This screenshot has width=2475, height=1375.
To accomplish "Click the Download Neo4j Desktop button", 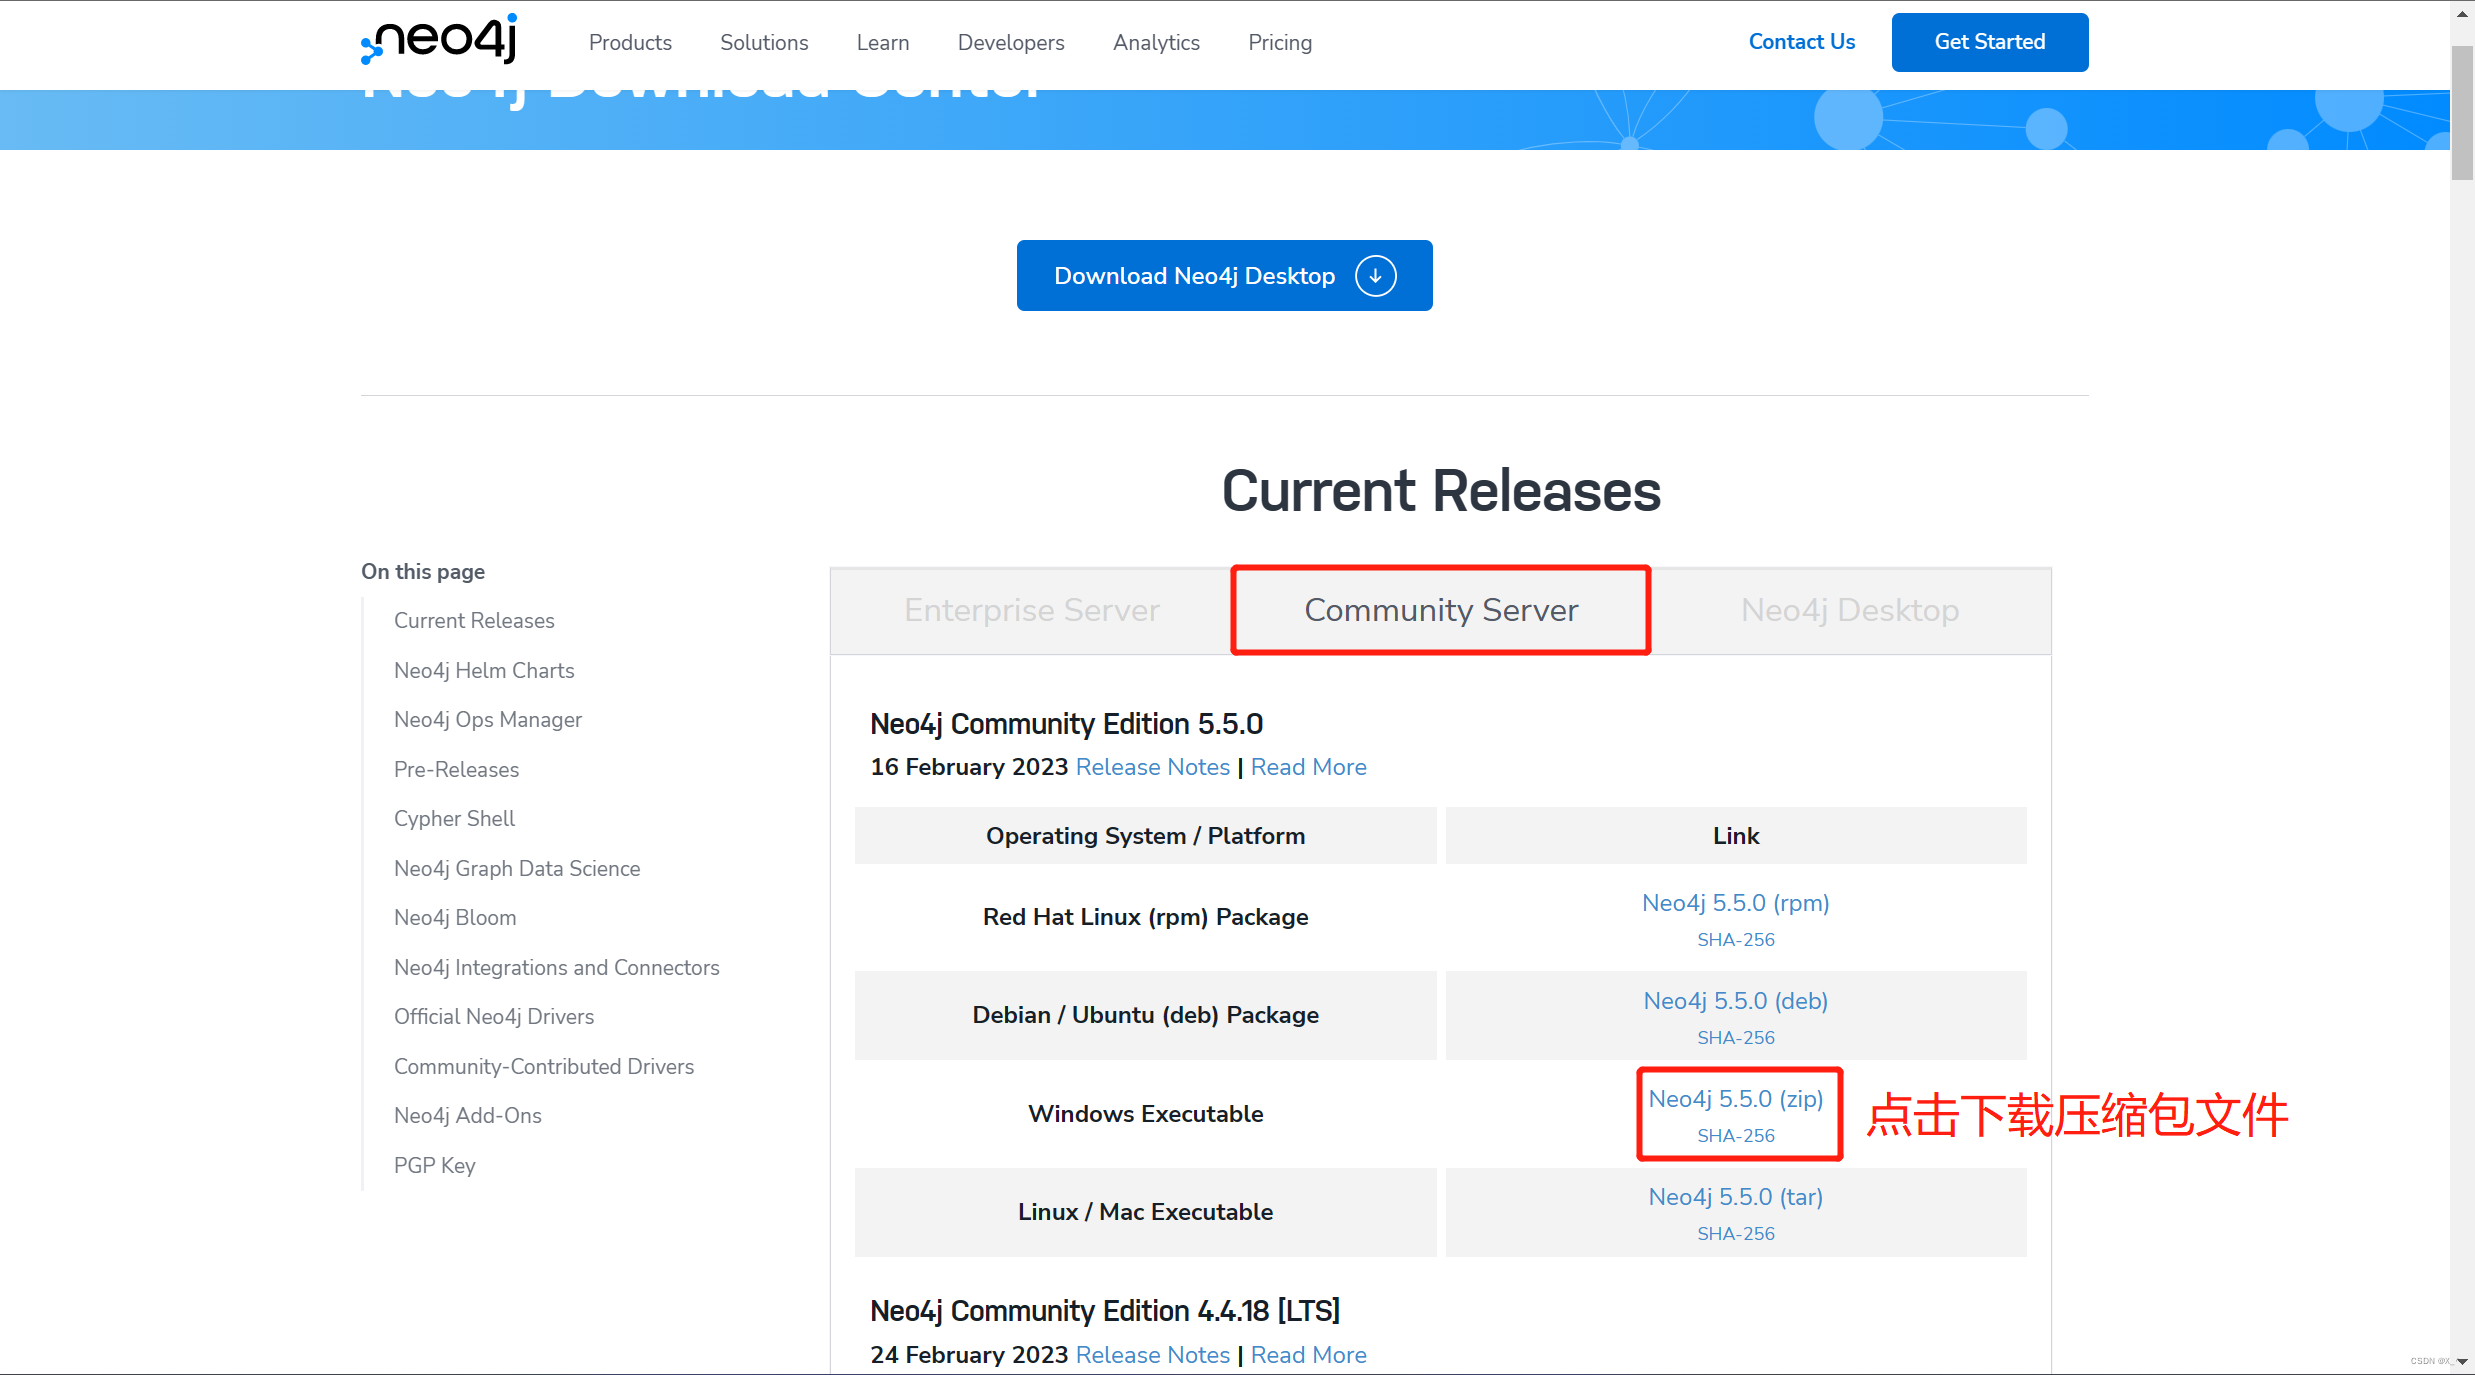I will click(1195, 275).
